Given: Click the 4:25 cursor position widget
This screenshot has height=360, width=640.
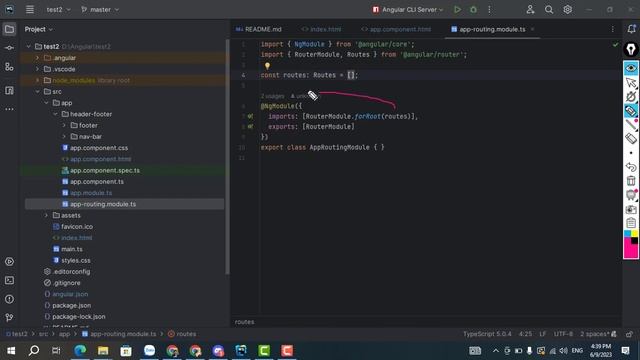Looking at the screenshot, I should [525, 334].
